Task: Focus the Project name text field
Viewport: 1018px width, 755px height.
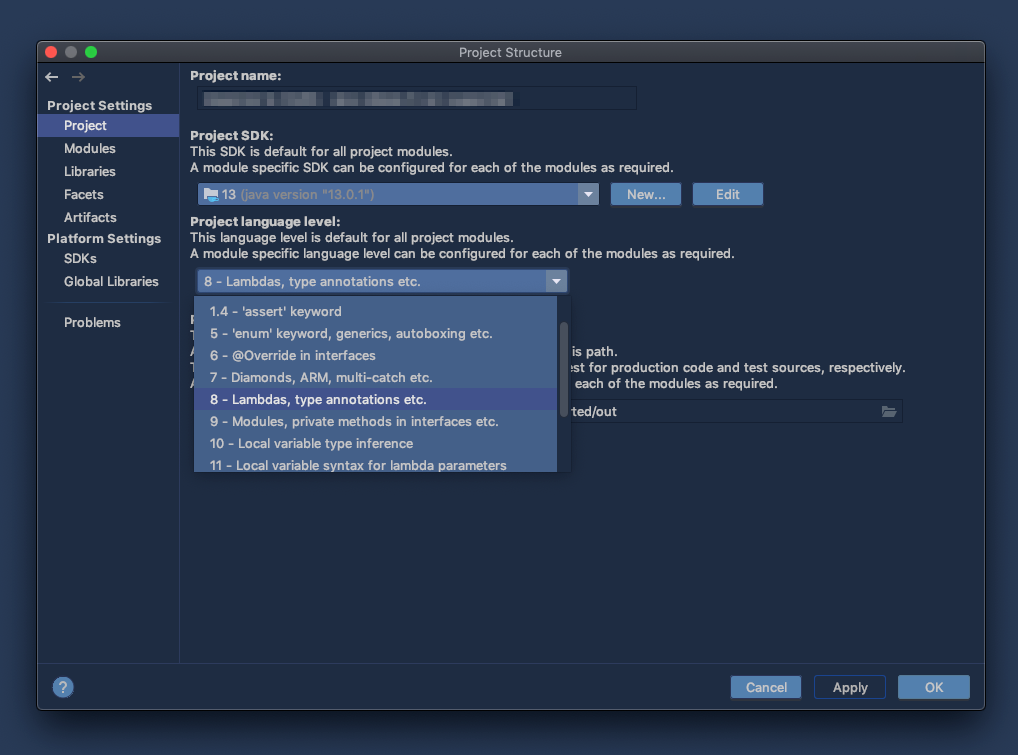Action: 416,98
